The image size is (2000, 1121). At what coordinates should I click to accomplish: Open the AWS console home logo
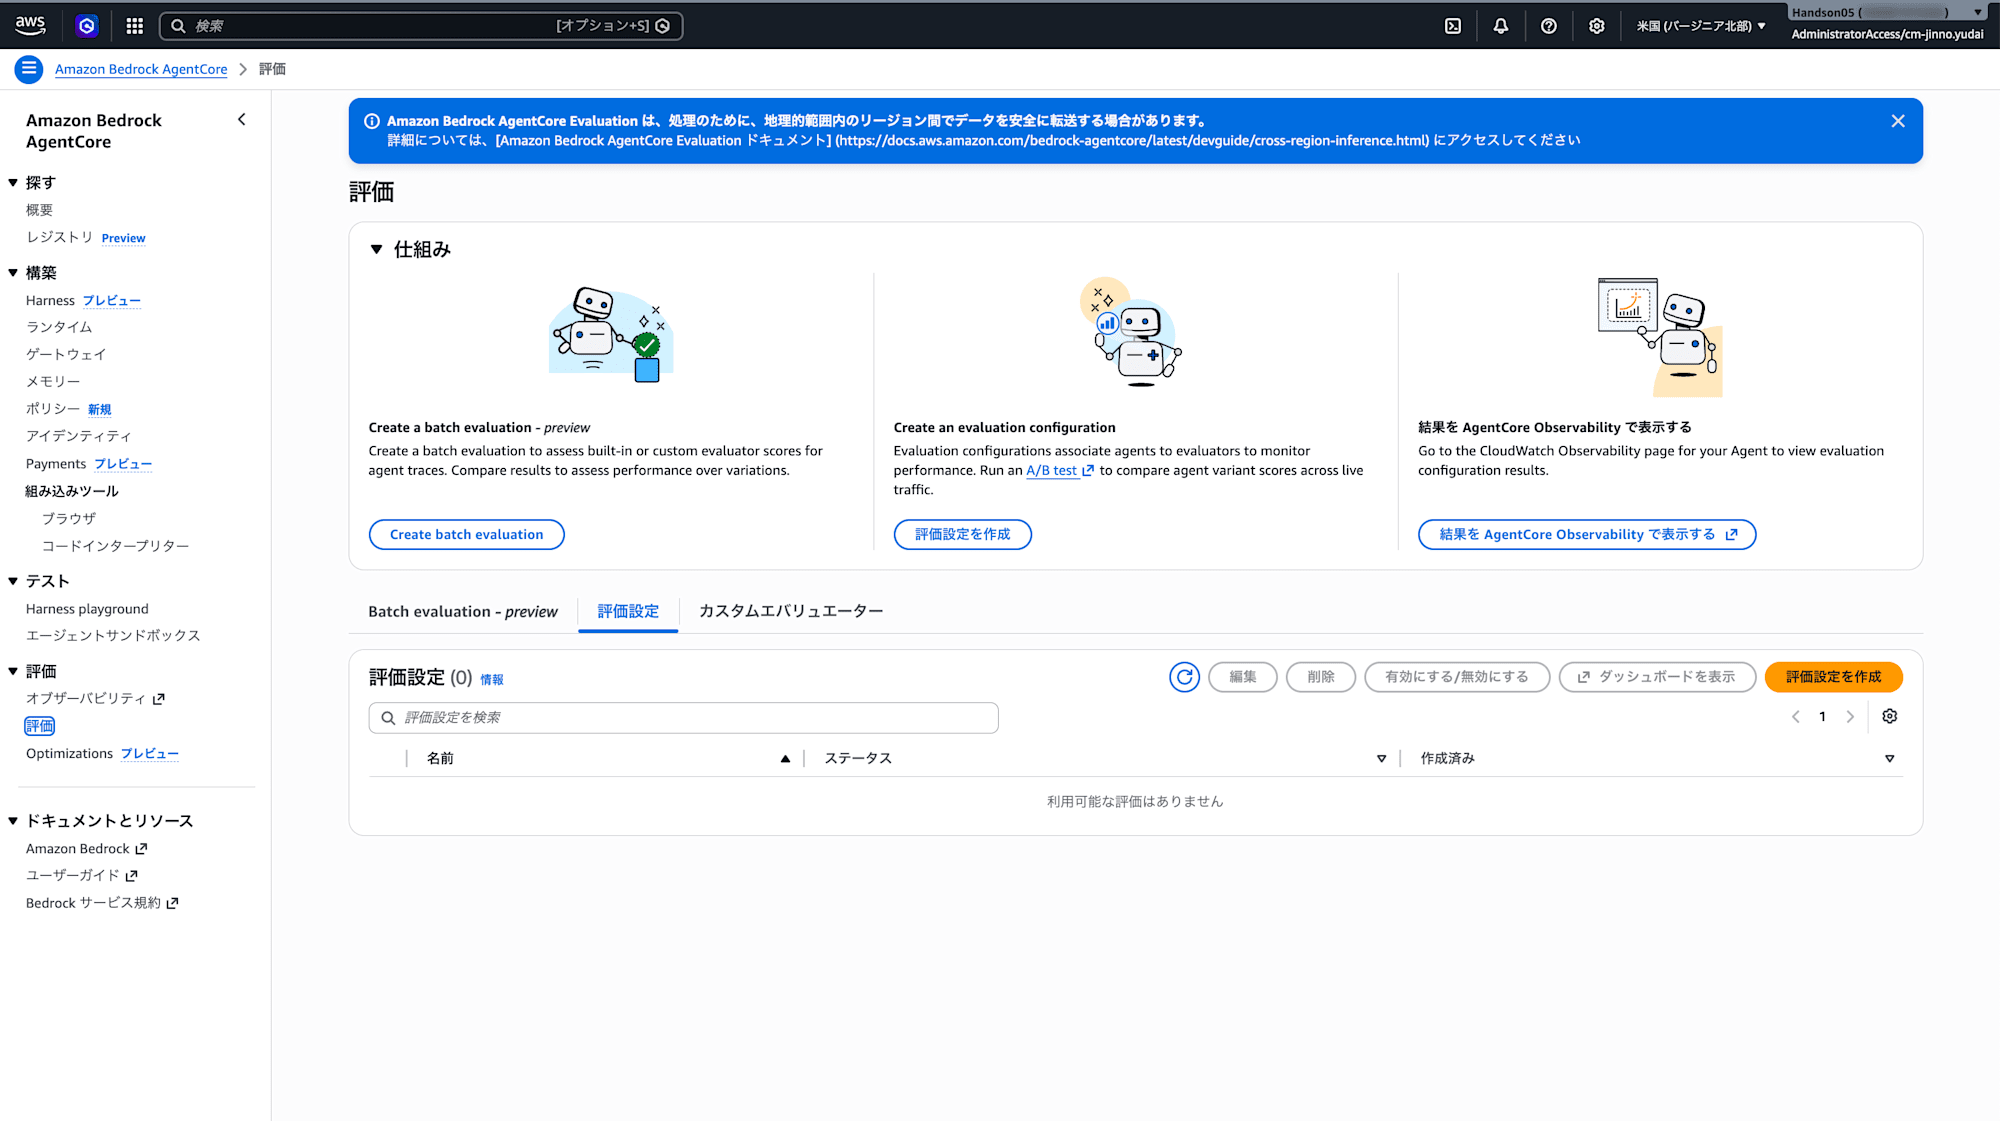[30, 25]
